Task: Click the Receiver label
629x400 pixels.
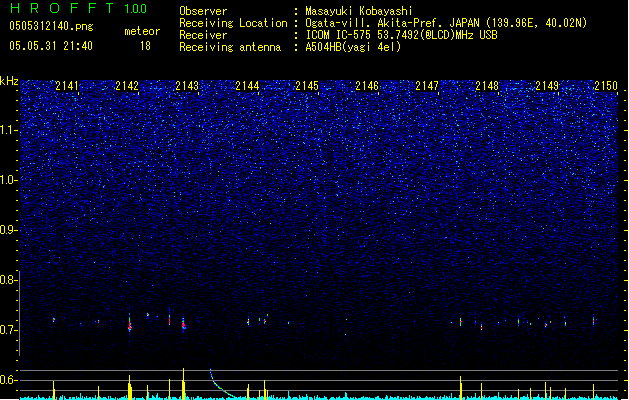Action: click(203, 35)
